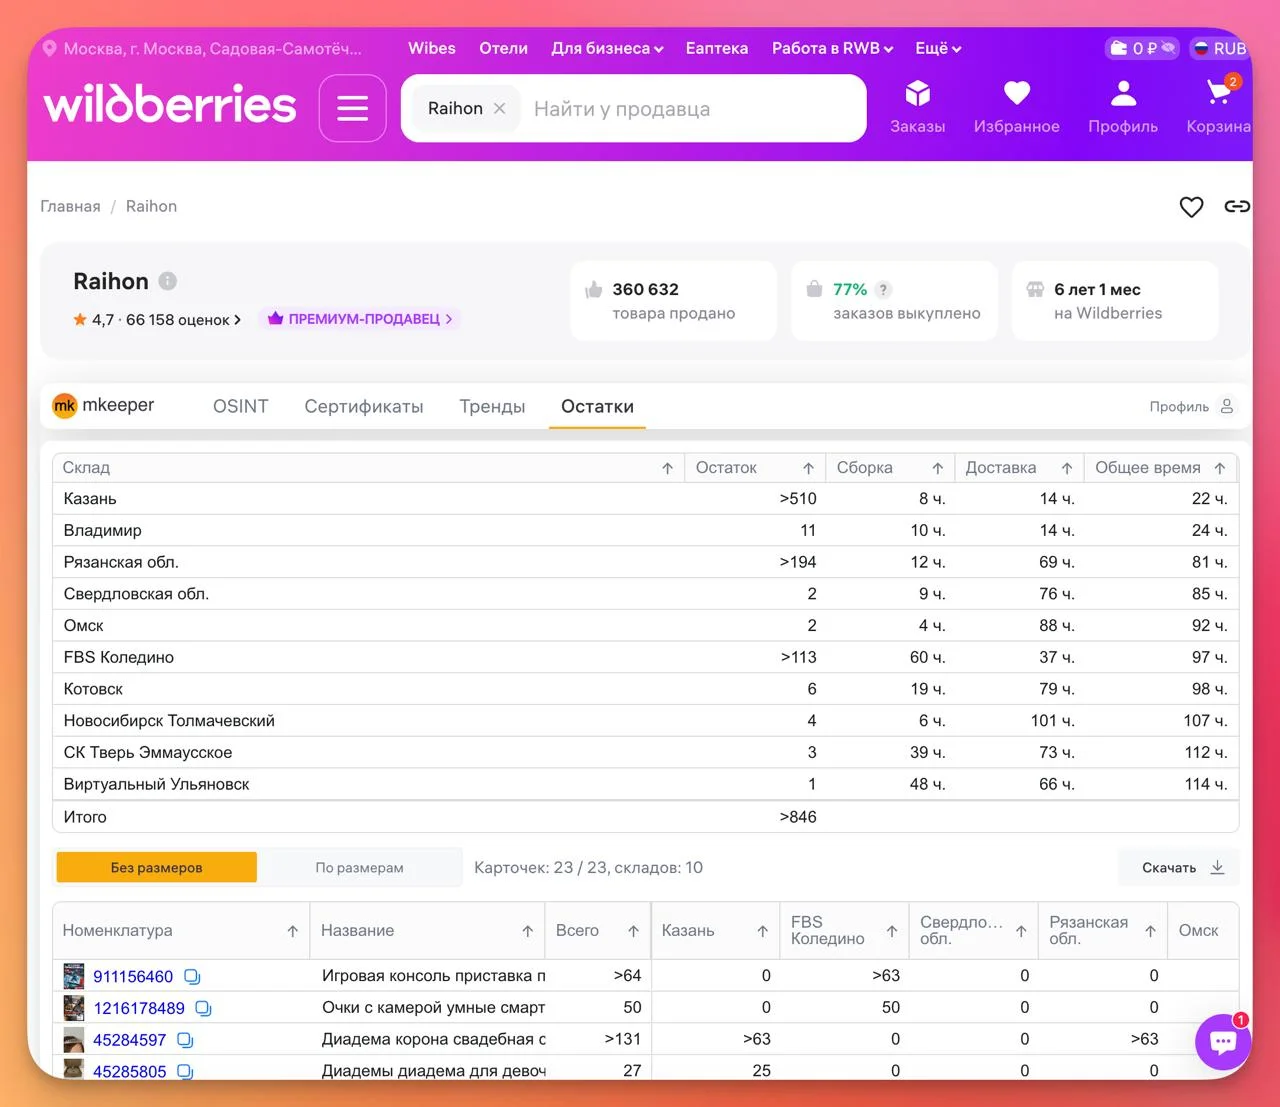The width and height of the screenshot is (1280, 1107).
Task: Sort by Казань column arrow in products table
Action: click(x=762, y=931)
